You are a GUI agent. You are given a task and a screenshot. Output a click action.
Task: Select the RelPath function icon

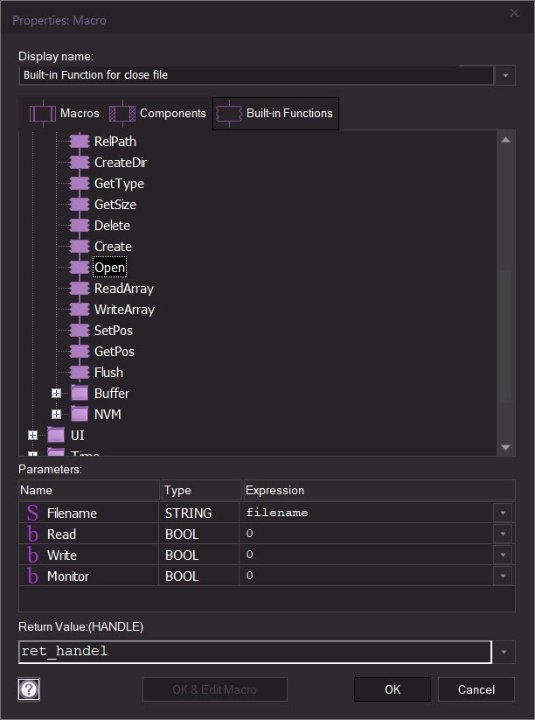point(79,141)
